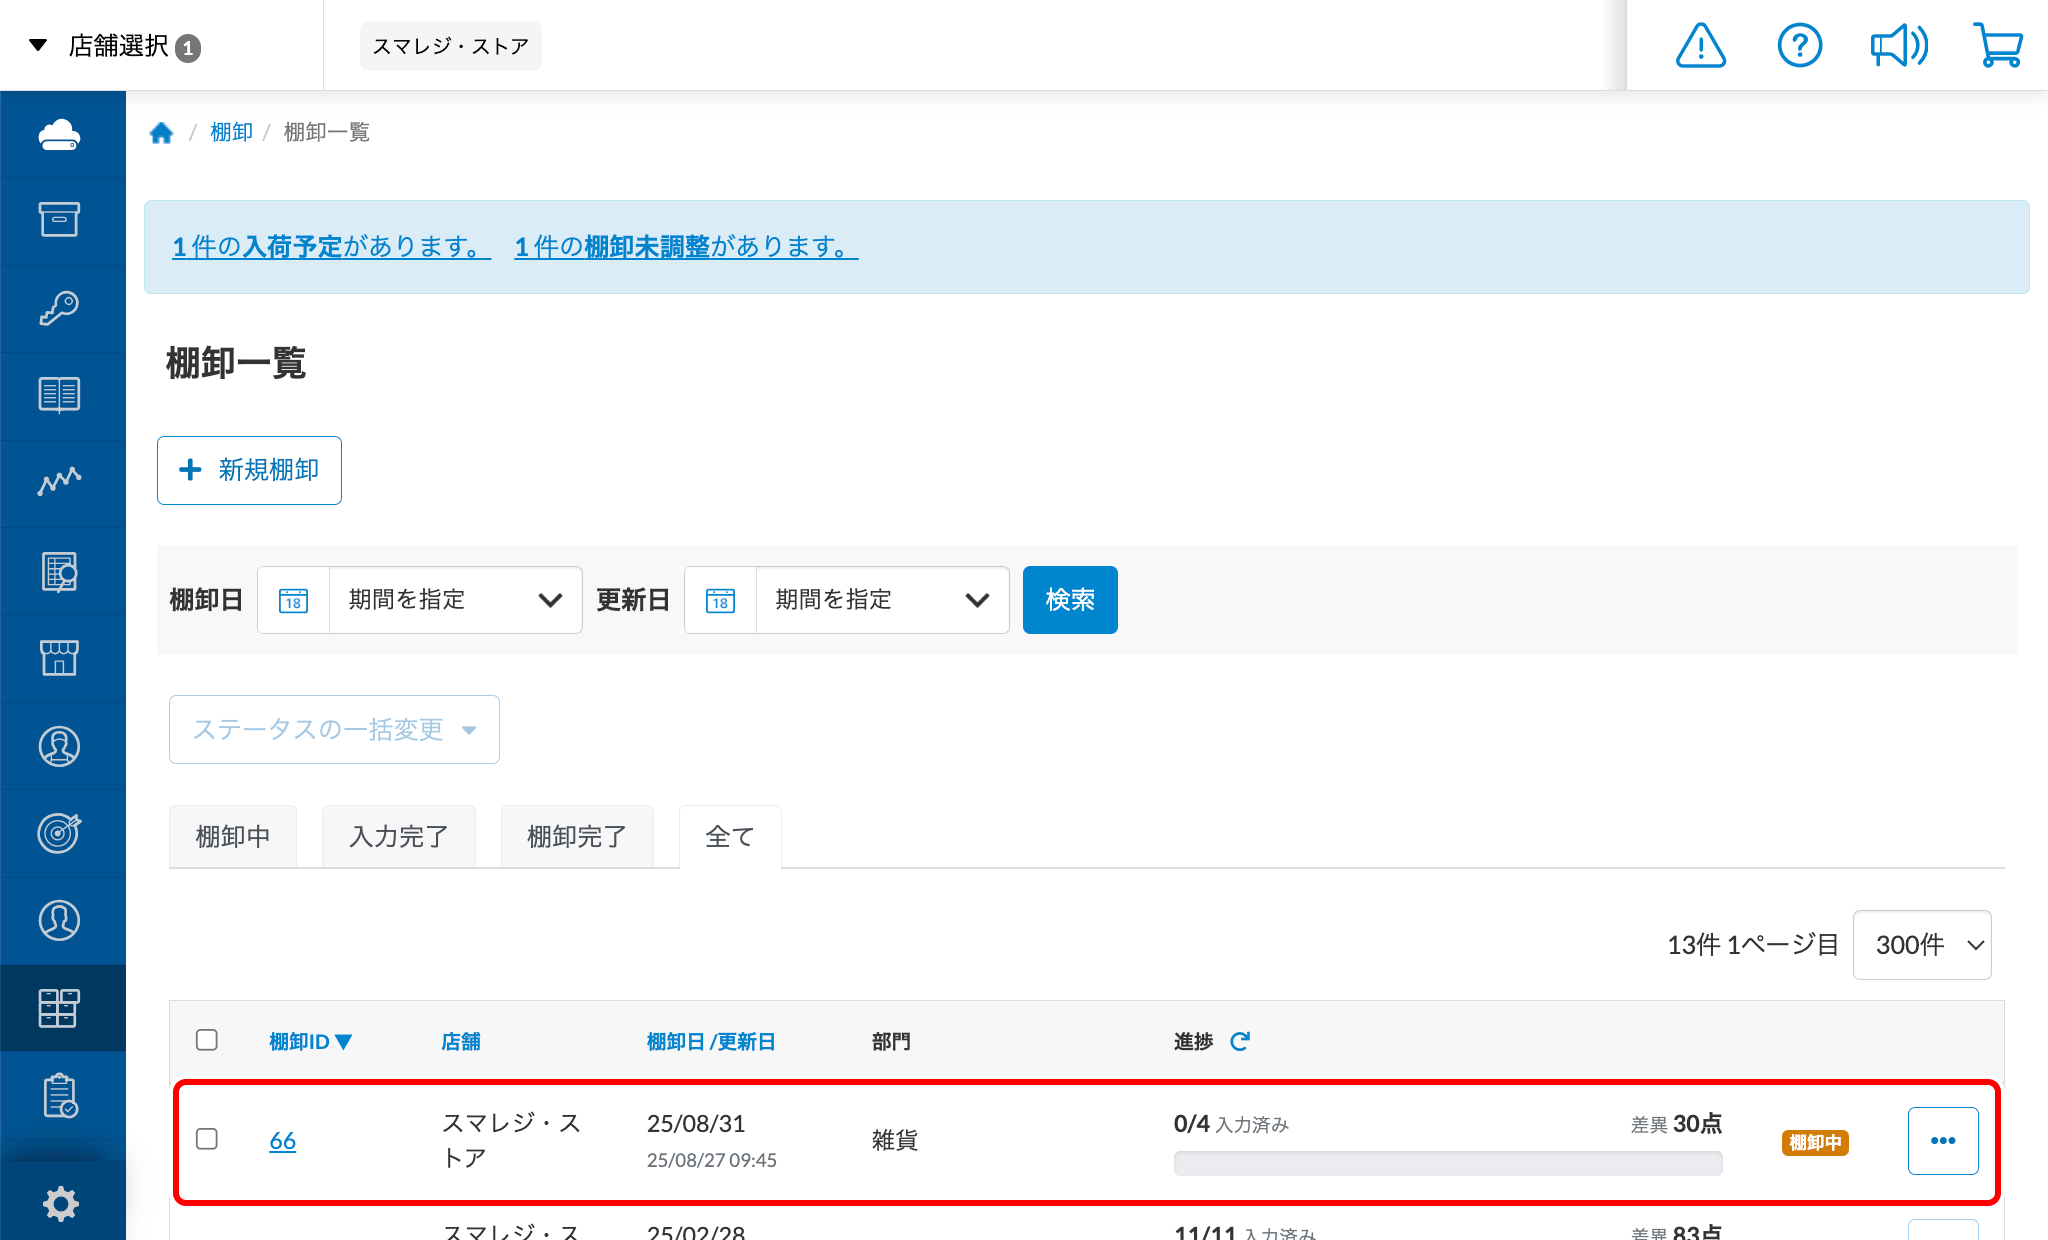
Task: Click the warning triangle alert icon
Action: (x=1700, y=46)
